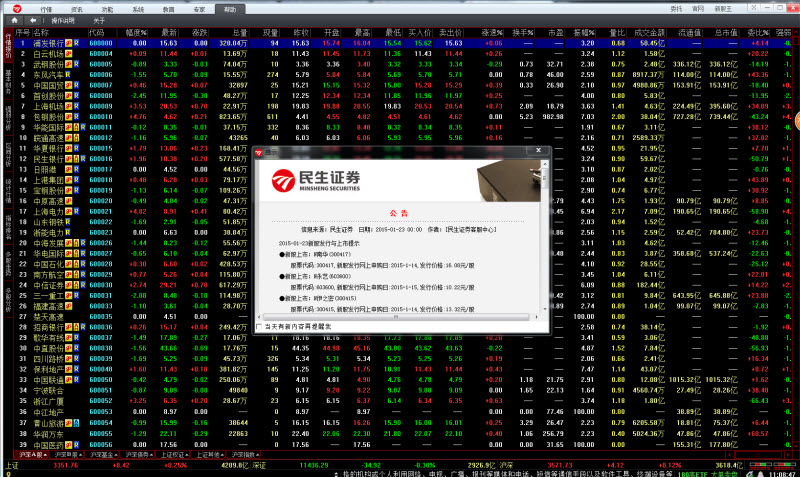This screenshot has height=477, width=800.
Task: Open the 资讯 menu tab
Action: coord(77,9)
